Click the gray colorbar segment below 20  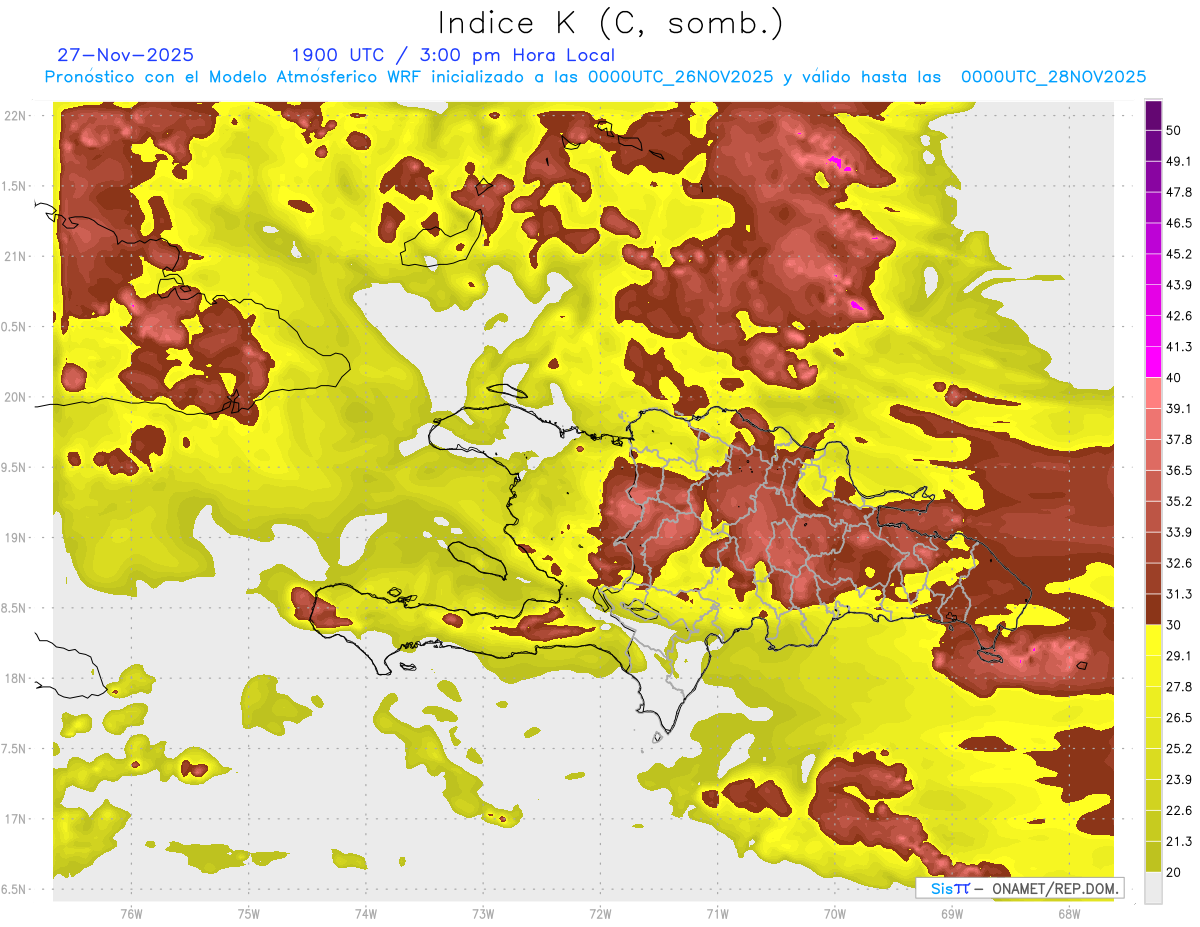point(1153,888)
